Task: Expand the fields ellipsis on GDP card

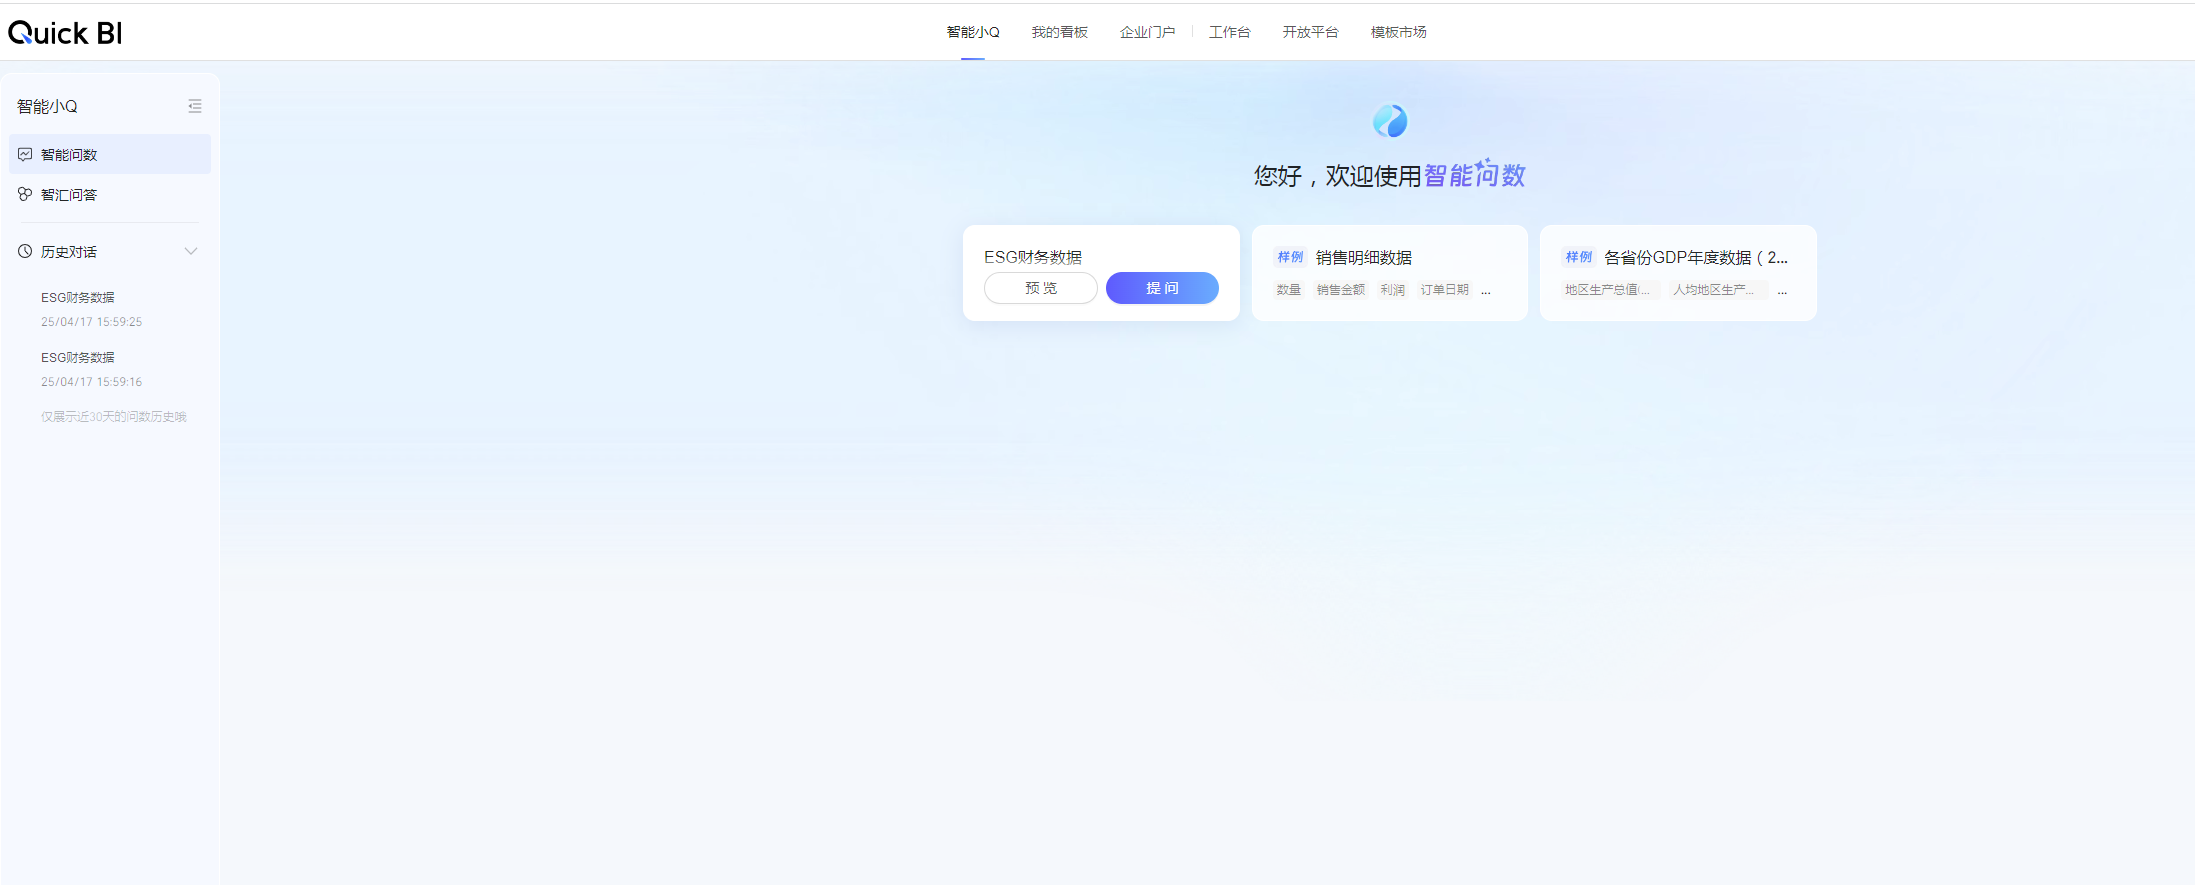Action: (x=1782, y=290)
